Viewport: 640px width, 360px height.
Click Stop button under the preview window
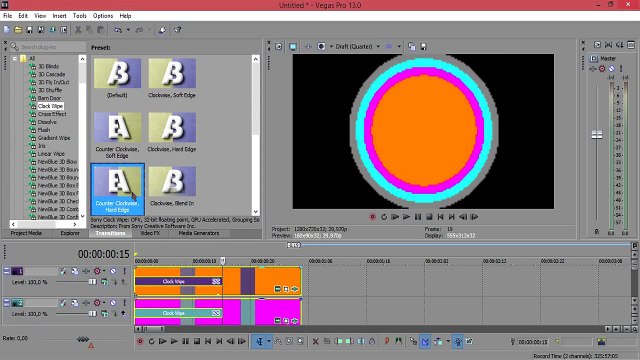click(x=429, y=217)
